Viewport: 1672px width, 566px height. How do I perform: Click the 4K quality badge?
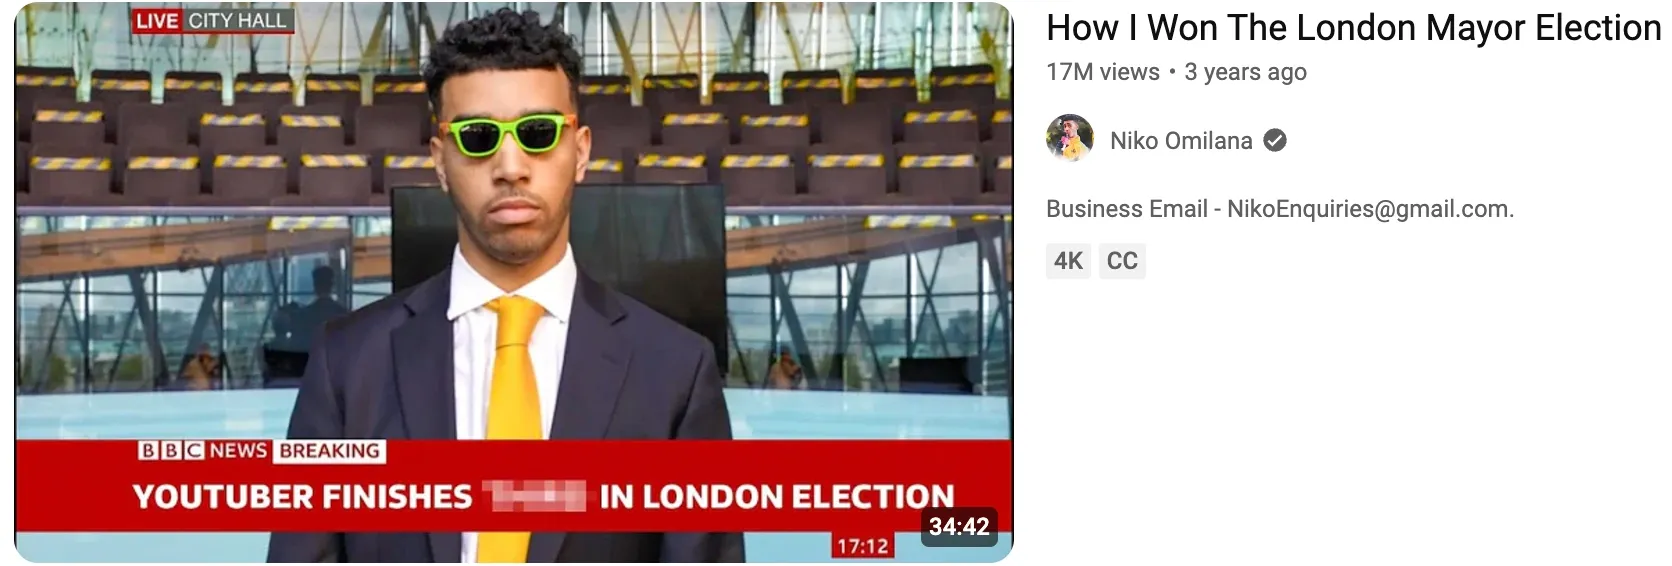click(1068, 261)
